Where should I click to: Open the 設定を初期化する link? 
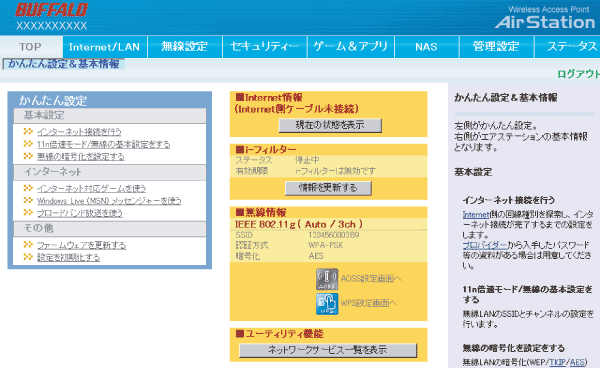[x=68, y=257]
